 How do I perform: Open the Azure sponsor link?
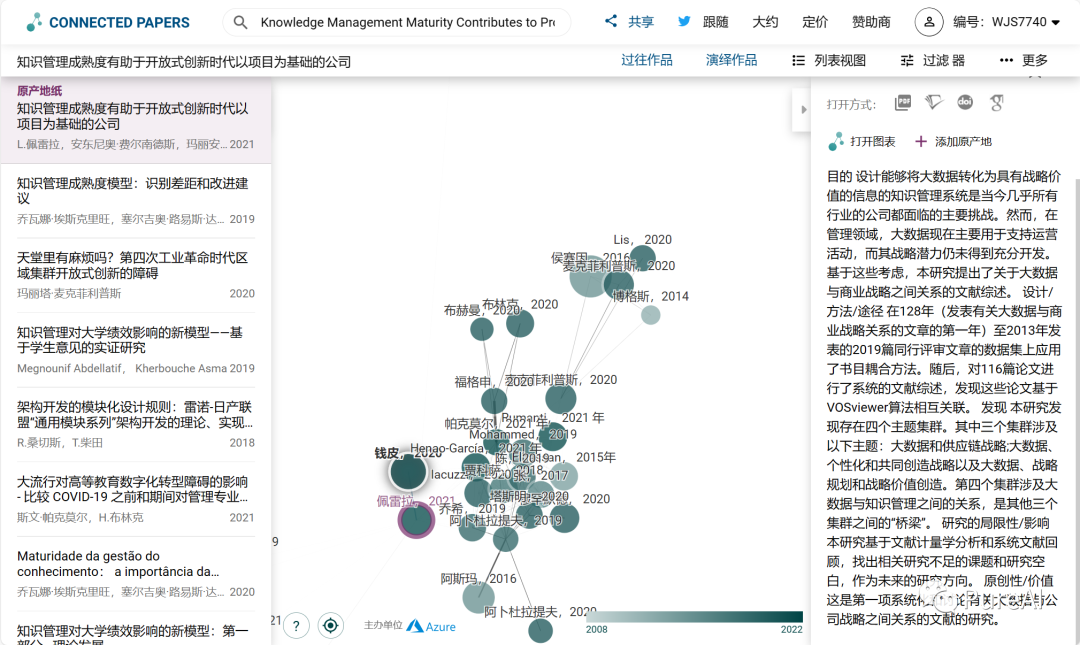coord(432,625)
